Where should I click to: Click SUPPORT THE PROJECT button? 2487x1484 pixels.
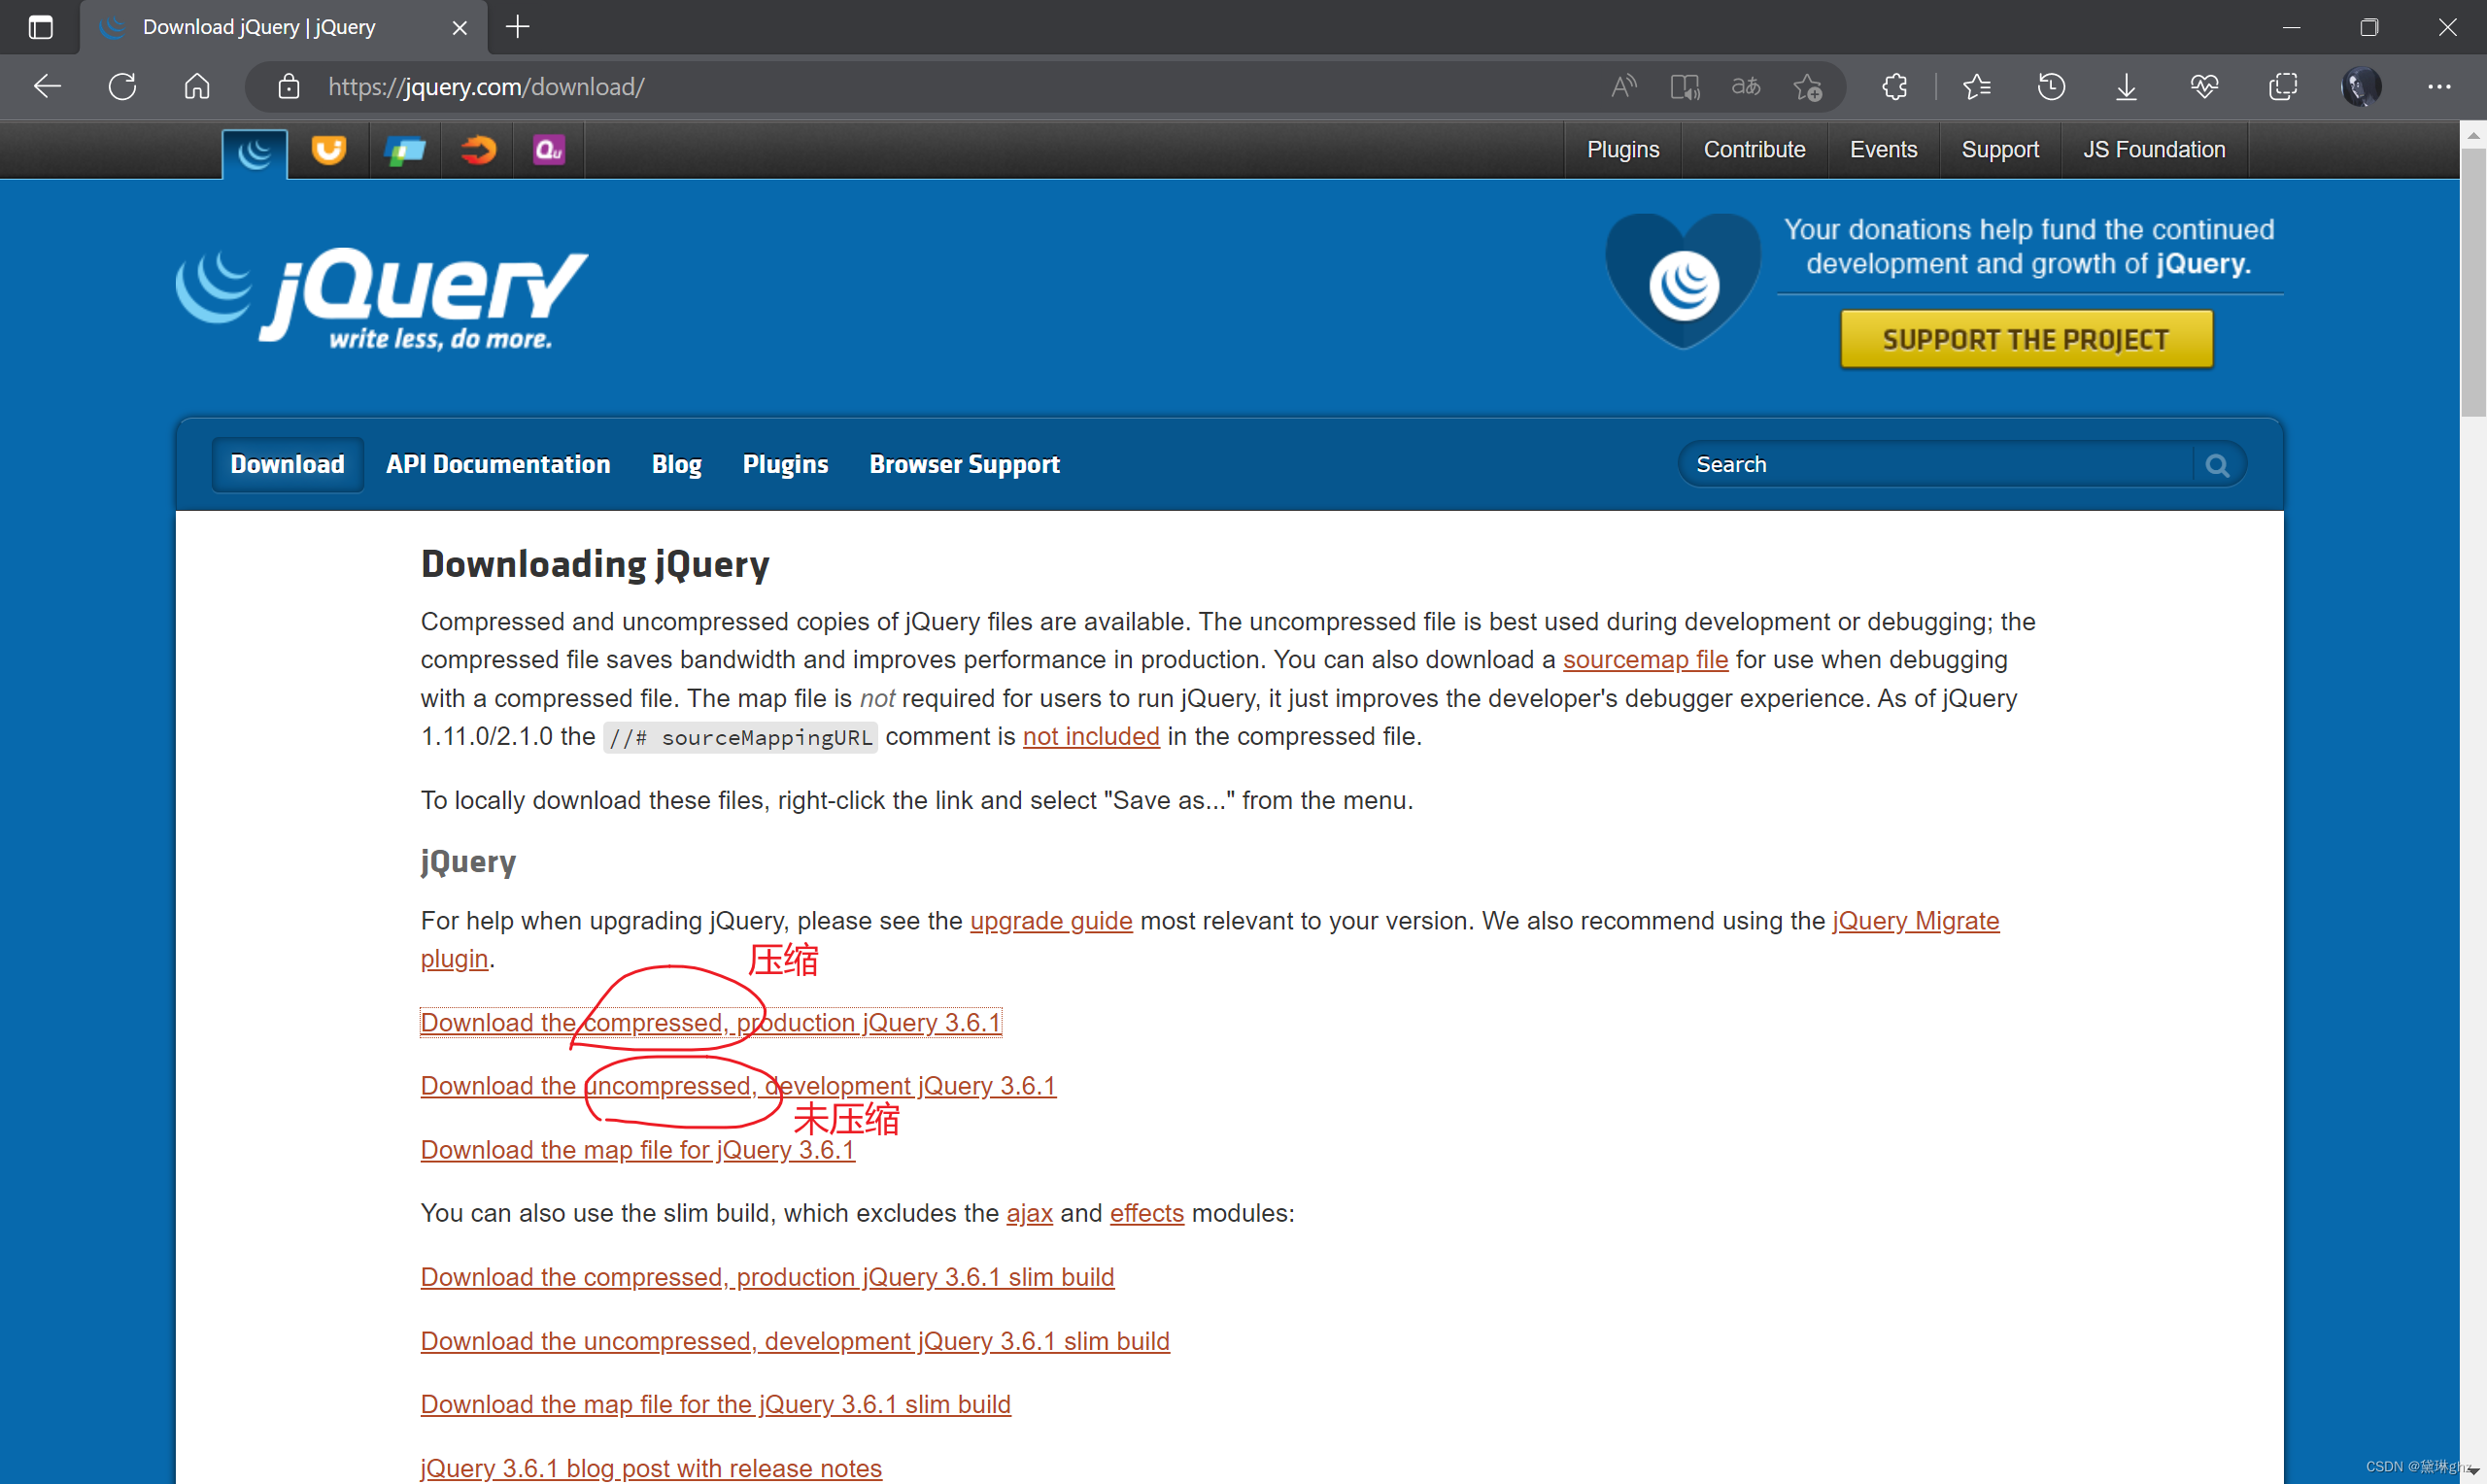click(2026, 340)
